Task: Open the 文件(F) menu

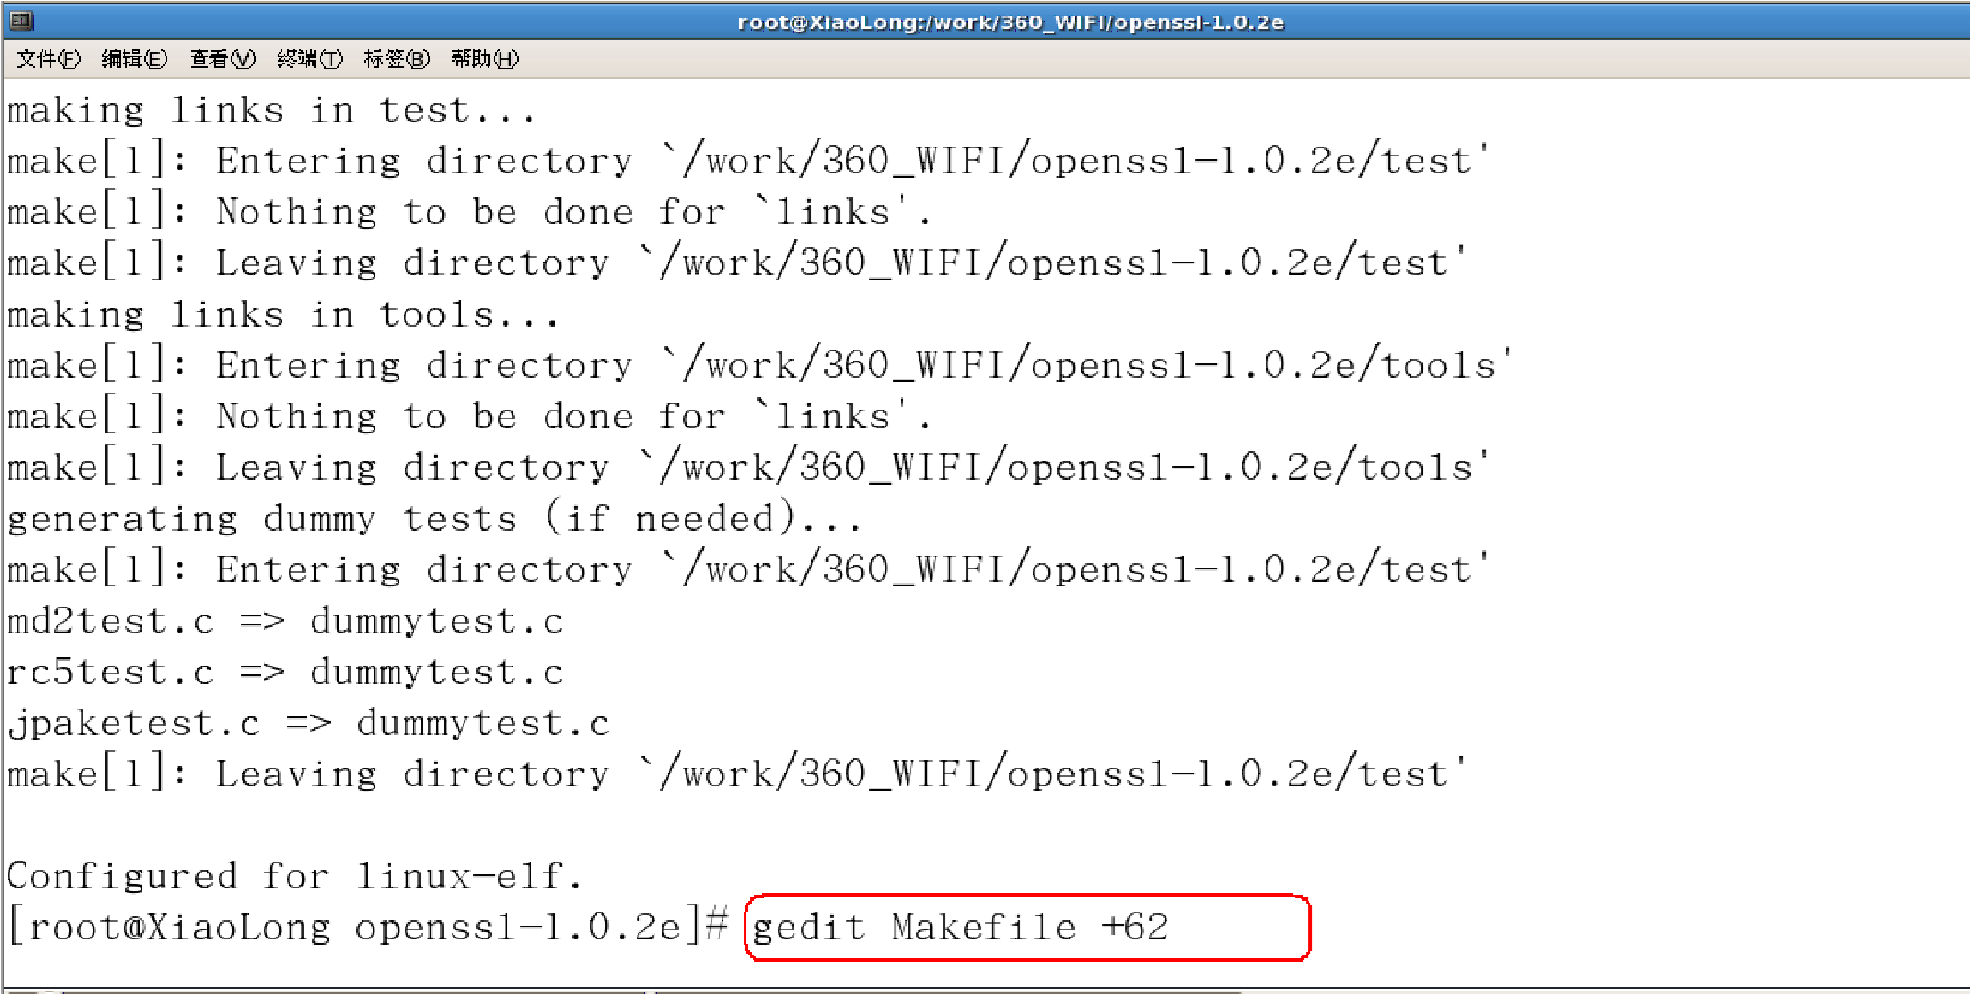Action: coord(48,59)
